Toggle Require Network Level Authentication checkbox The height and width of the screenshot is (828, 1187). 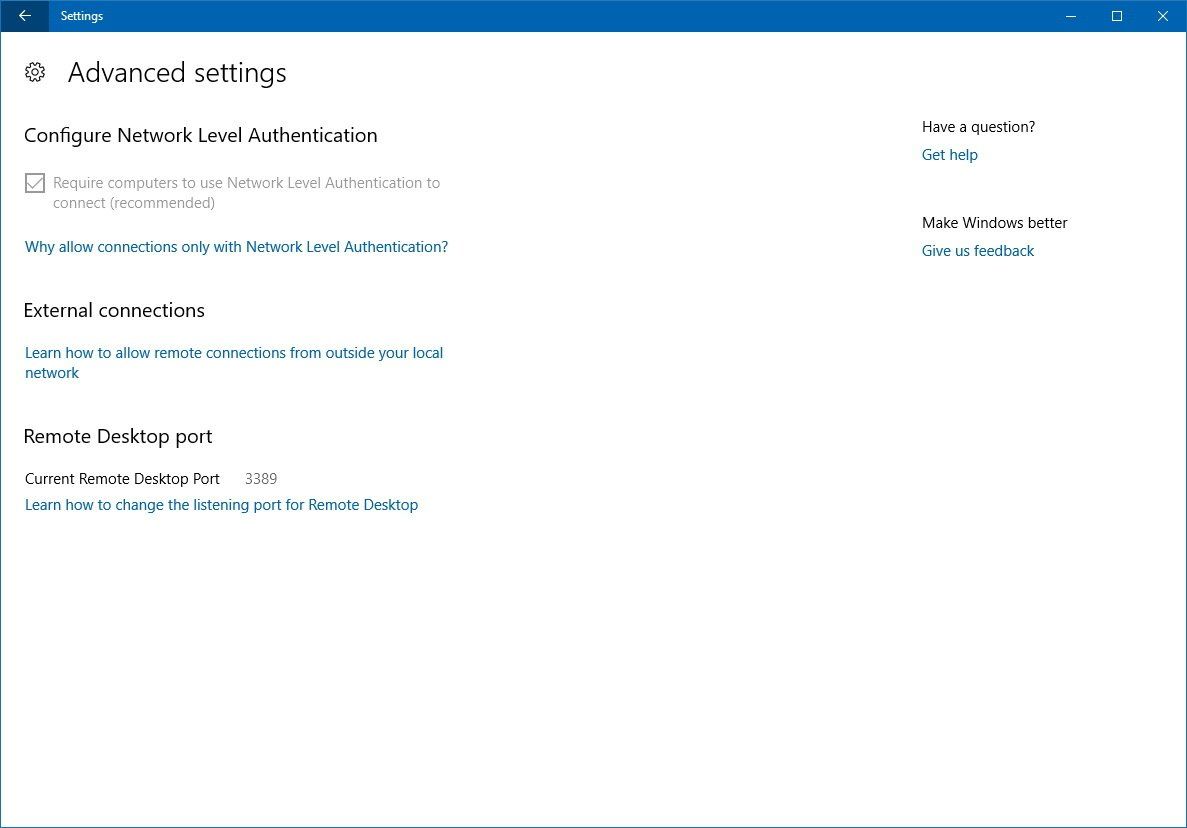tap(35, 183)
